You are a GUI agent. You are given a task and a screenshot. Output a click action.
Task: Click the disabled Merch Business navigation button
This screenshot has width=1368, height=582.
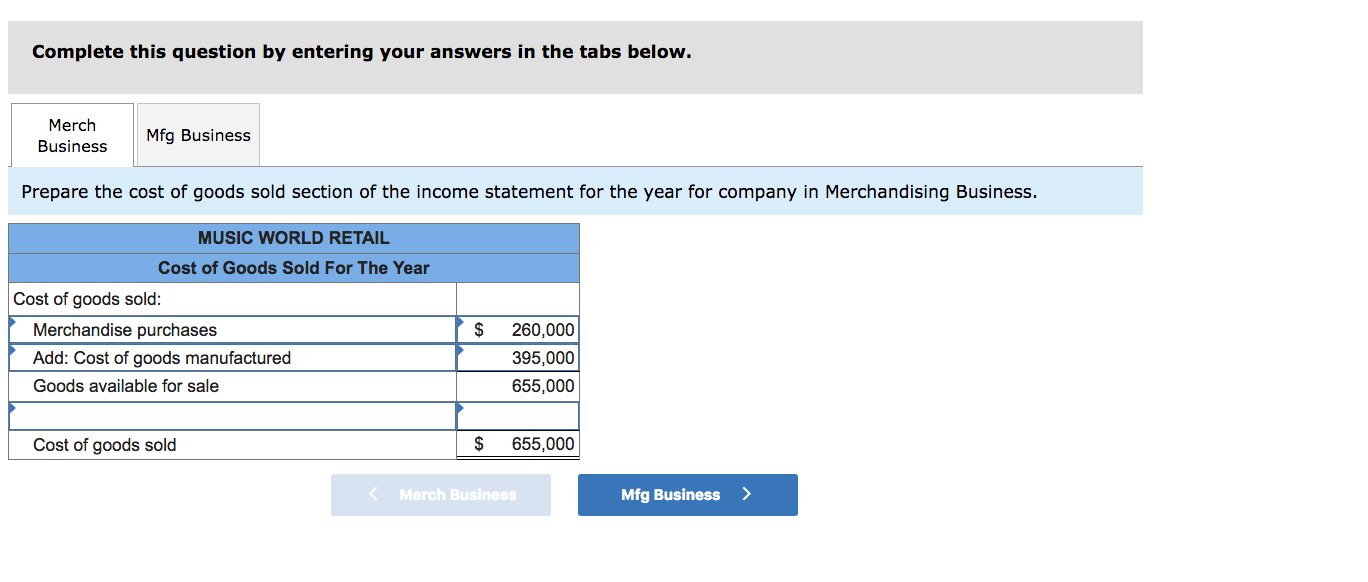pos(440,494)
